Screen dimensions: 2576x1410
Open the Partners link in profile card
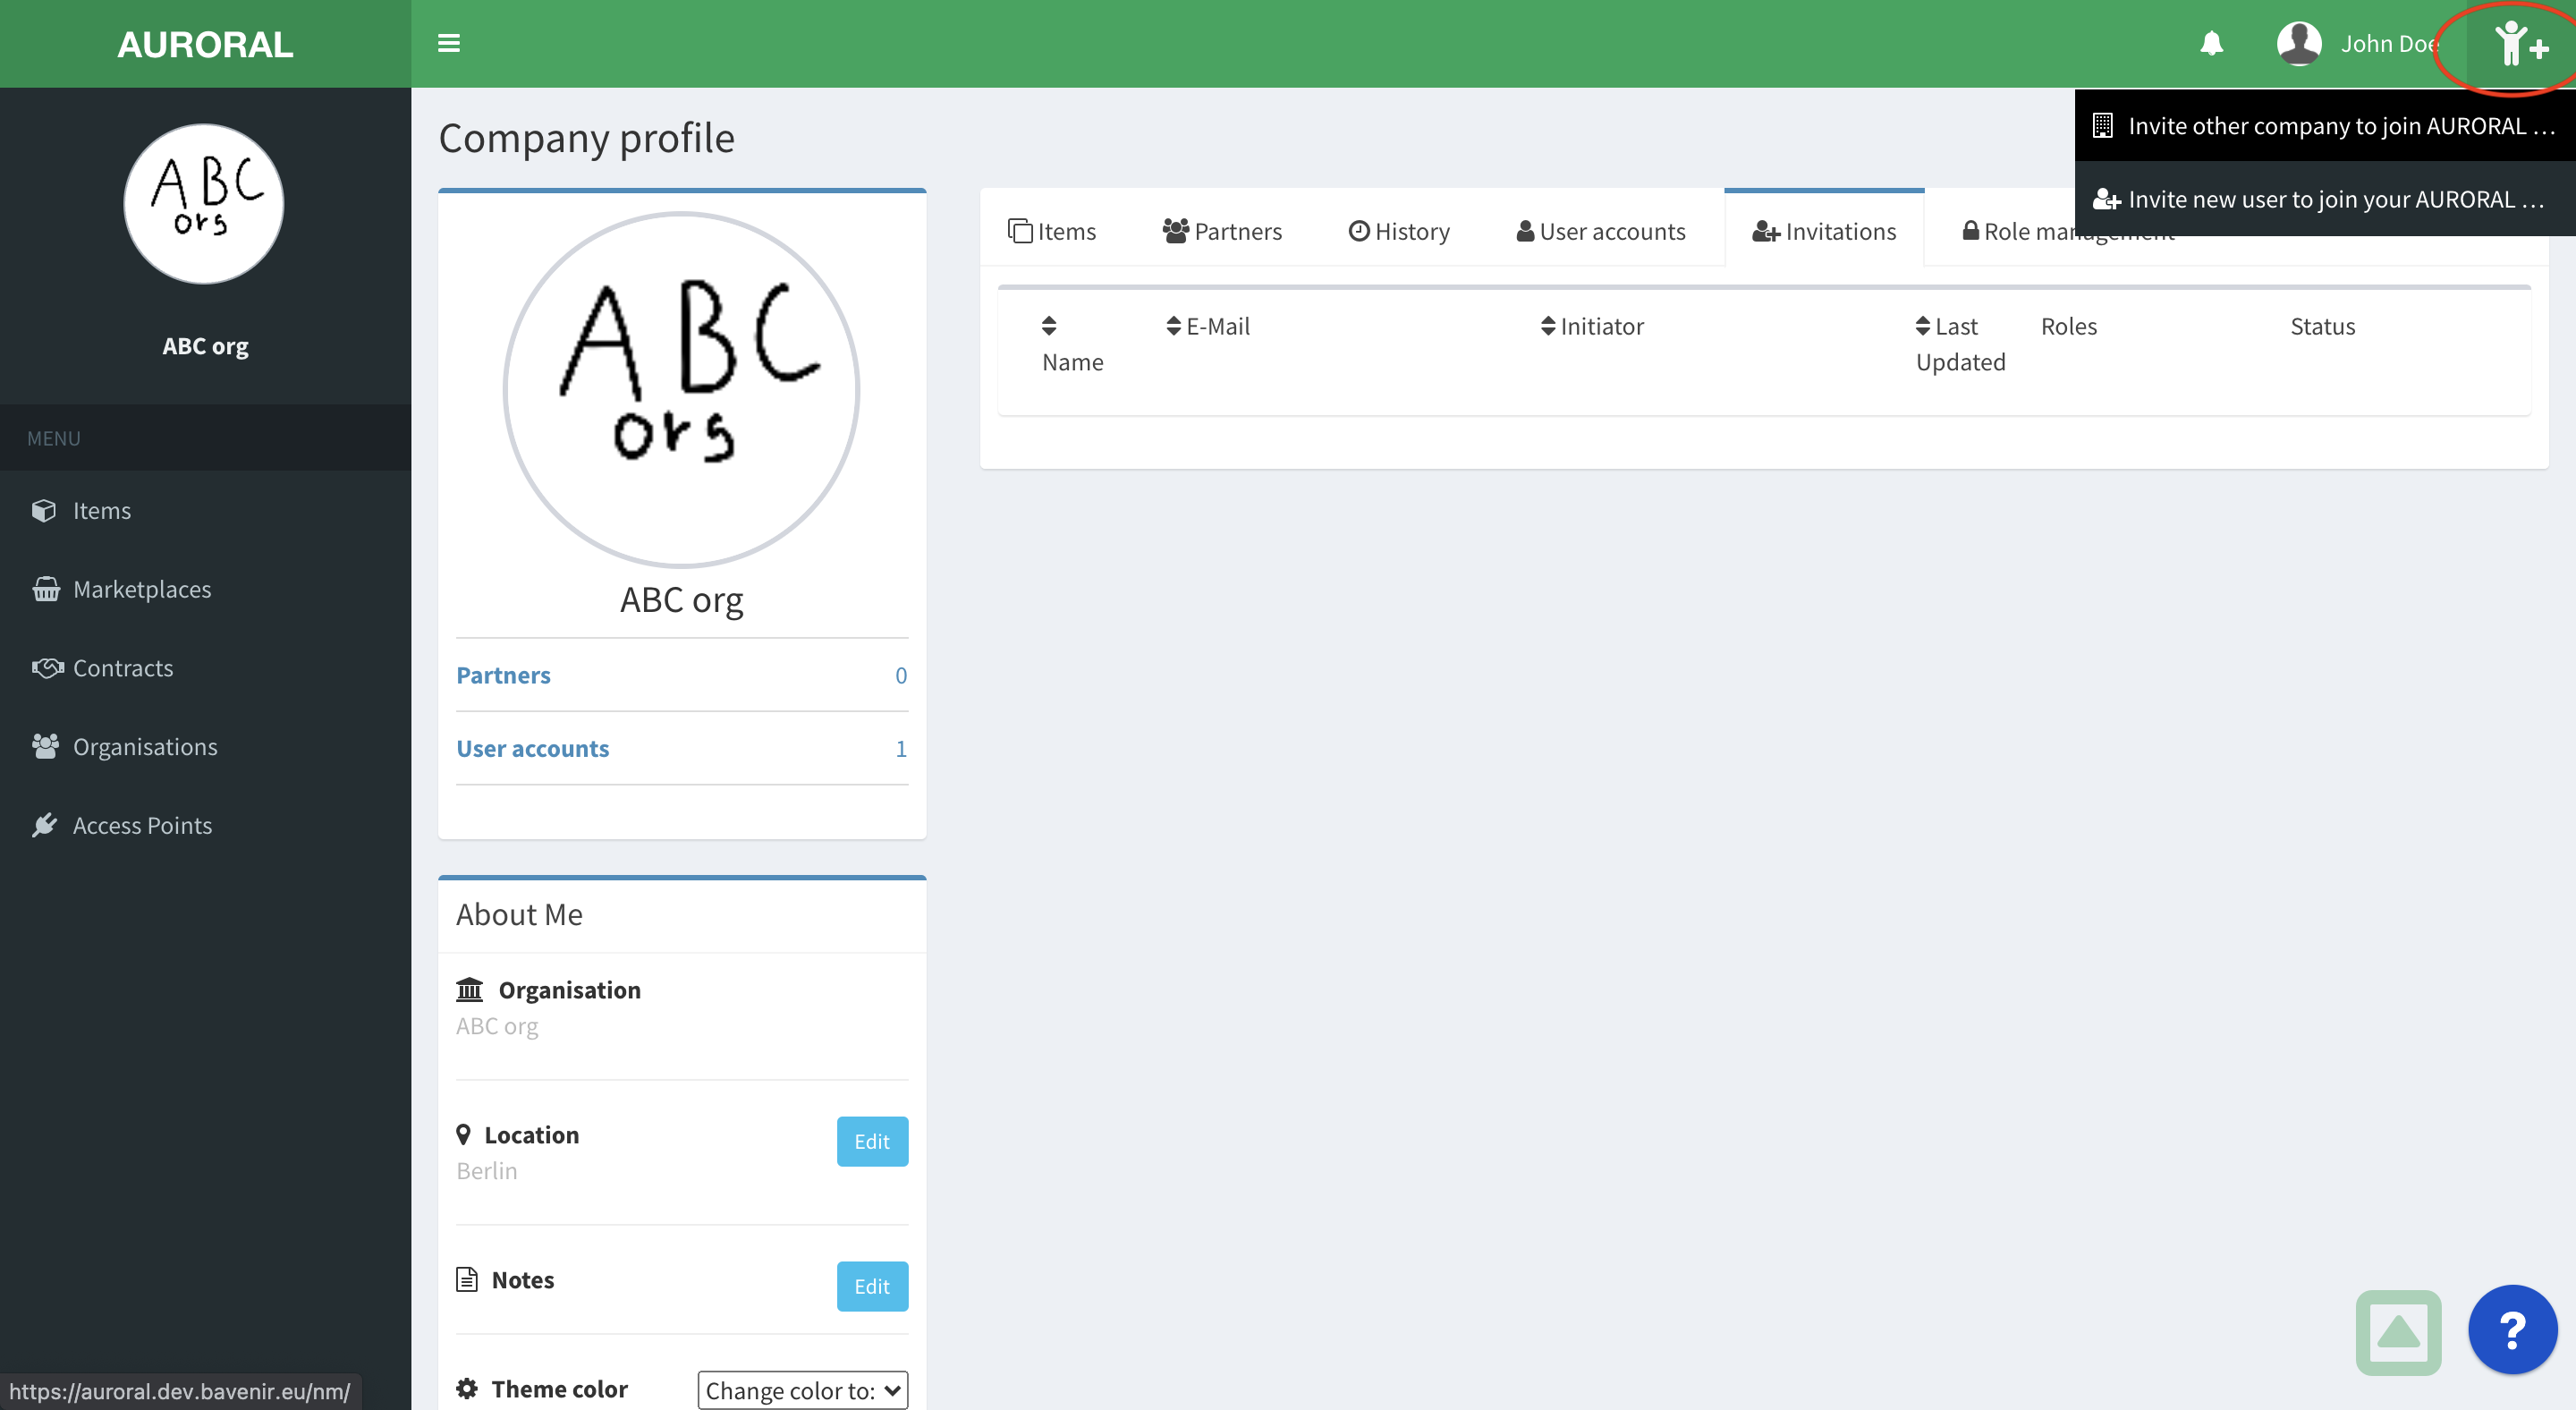[503, 675]
